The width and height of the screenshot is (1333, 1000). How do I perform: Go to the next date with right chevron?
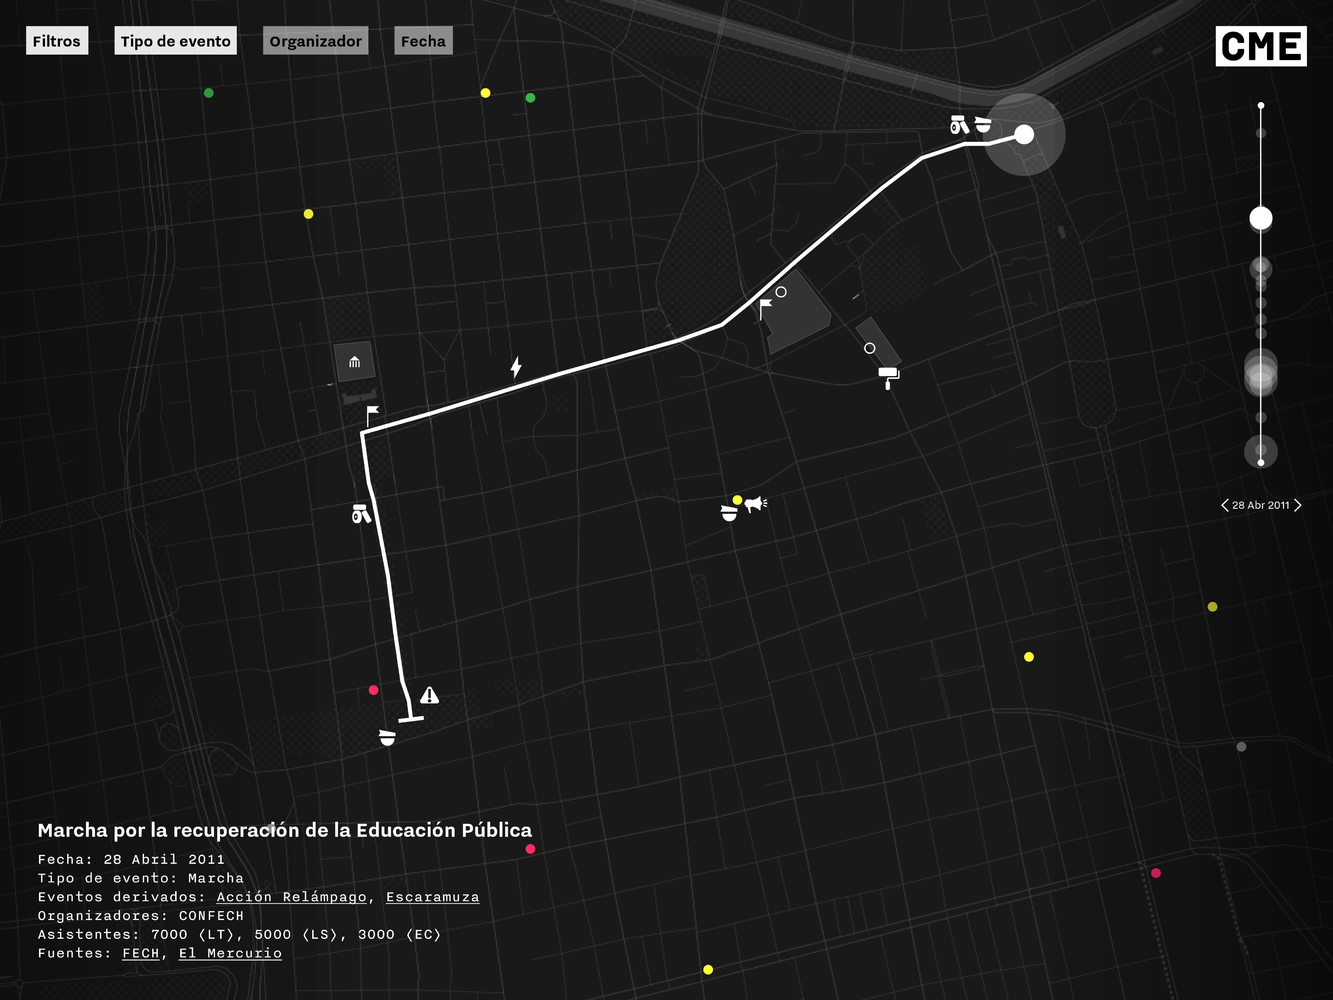(1298, 505)
